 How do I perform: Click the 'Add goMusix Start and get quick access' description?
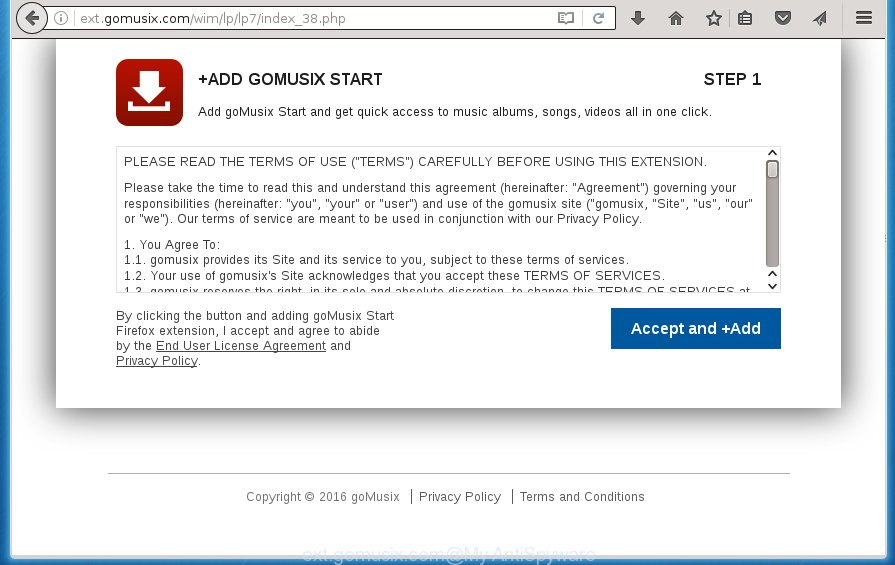click(455, 112)
